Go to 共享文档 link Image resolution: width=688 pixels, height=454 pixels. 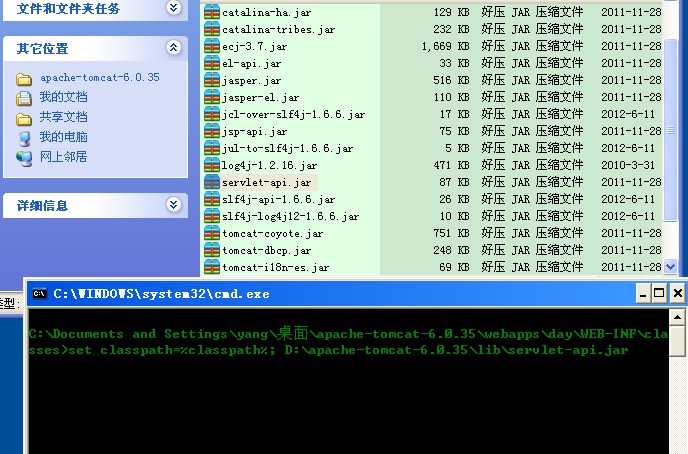(64, 117)
